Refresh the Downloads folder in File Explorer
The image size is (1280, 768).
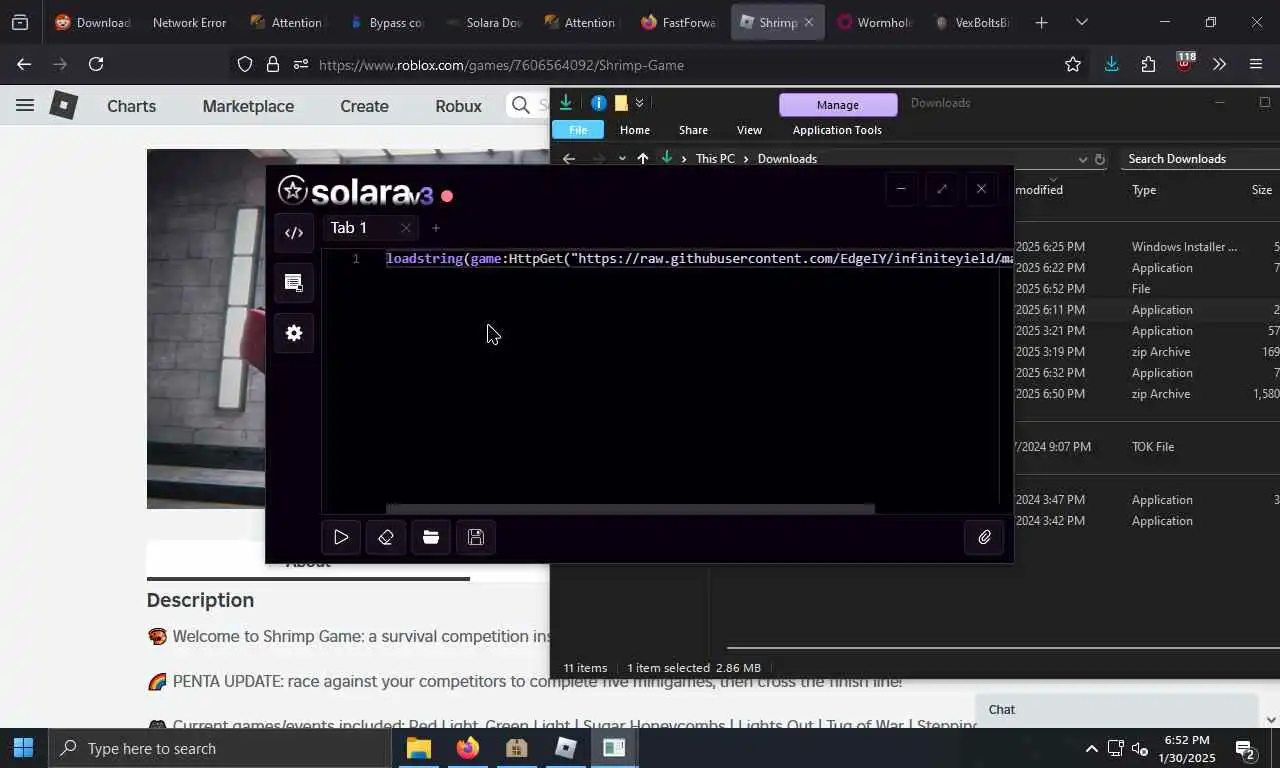[x=1100, y=159]
